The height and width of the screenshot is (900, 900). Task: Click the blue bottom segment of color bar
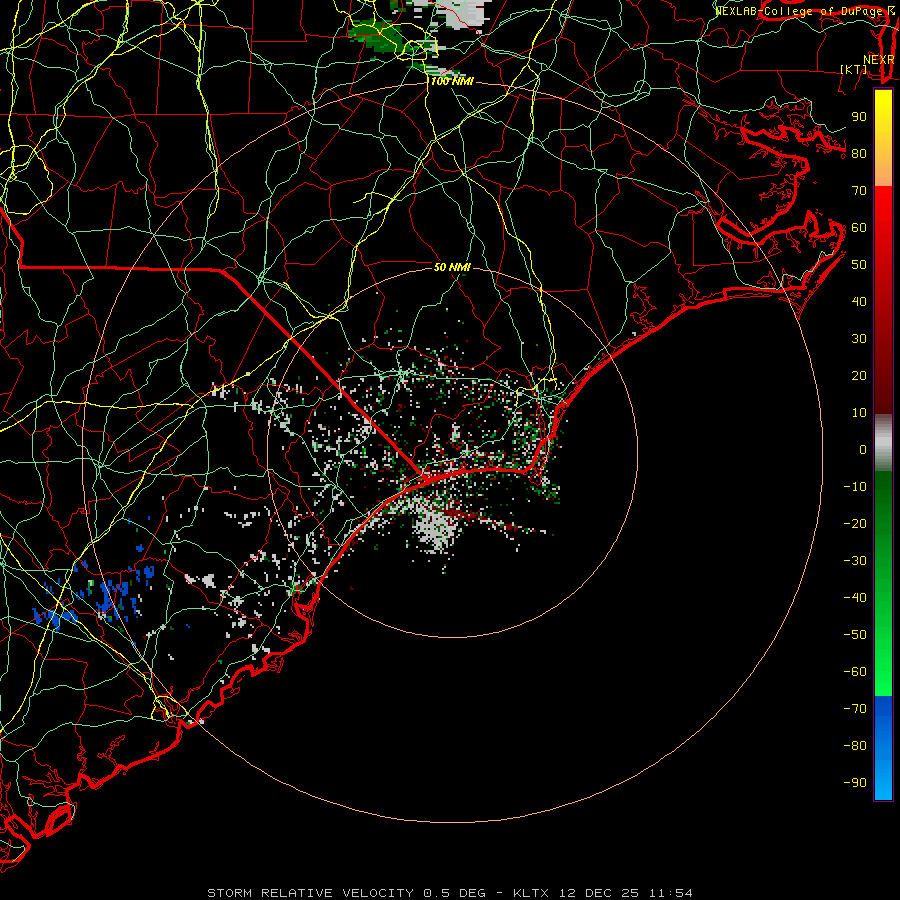click(883, 748)
